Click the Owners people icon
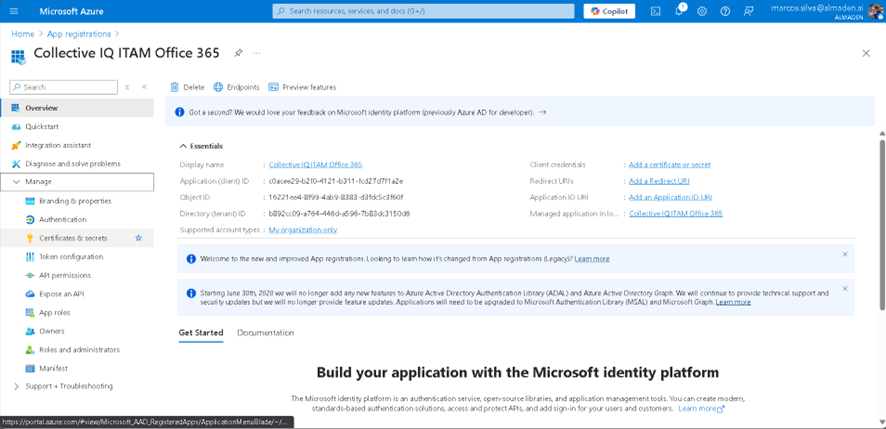Viewport: 886px width, 429px height. (30, 331)
